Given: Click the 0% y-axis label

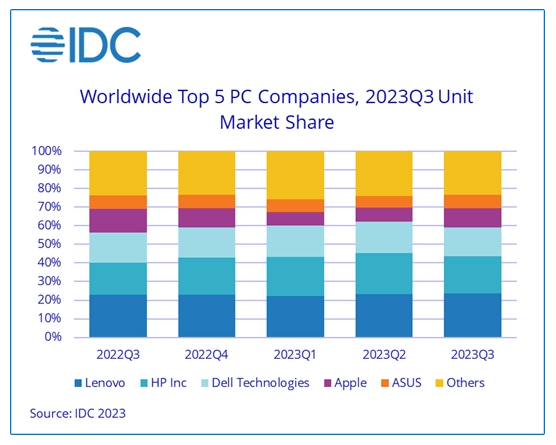Looking at the screenshot, I should (53, 336).
